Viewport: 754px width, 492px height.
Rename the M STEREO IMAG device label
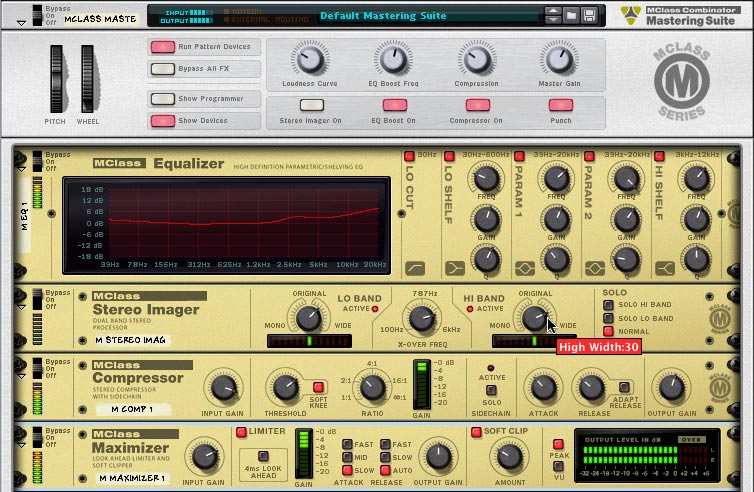pyautogui.click(x=131, y=340)
